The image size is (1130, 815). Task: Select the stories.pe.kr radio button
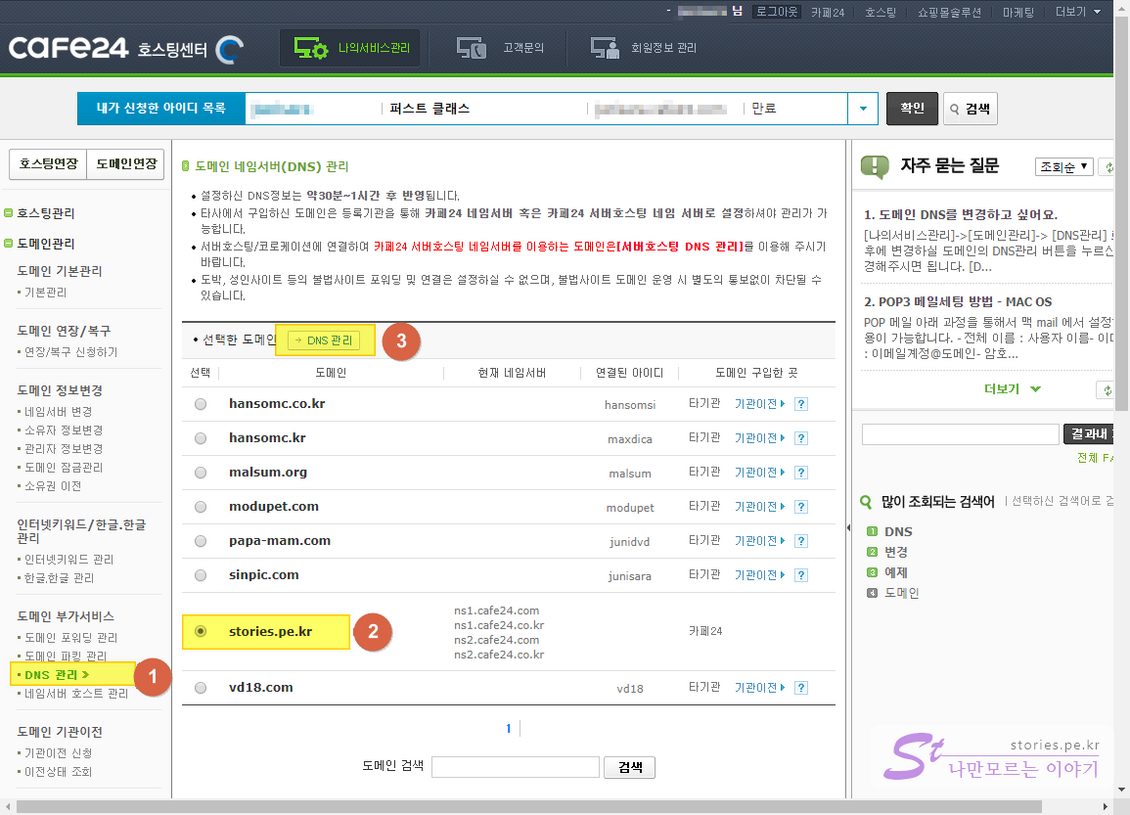(x=201, y=632)
